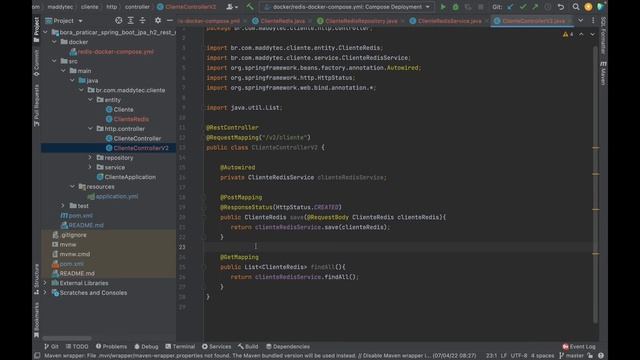This screenshot has height=360, width=640.
Task: Change UTF-8 file encoding in status bar
Action: point(518,356)
